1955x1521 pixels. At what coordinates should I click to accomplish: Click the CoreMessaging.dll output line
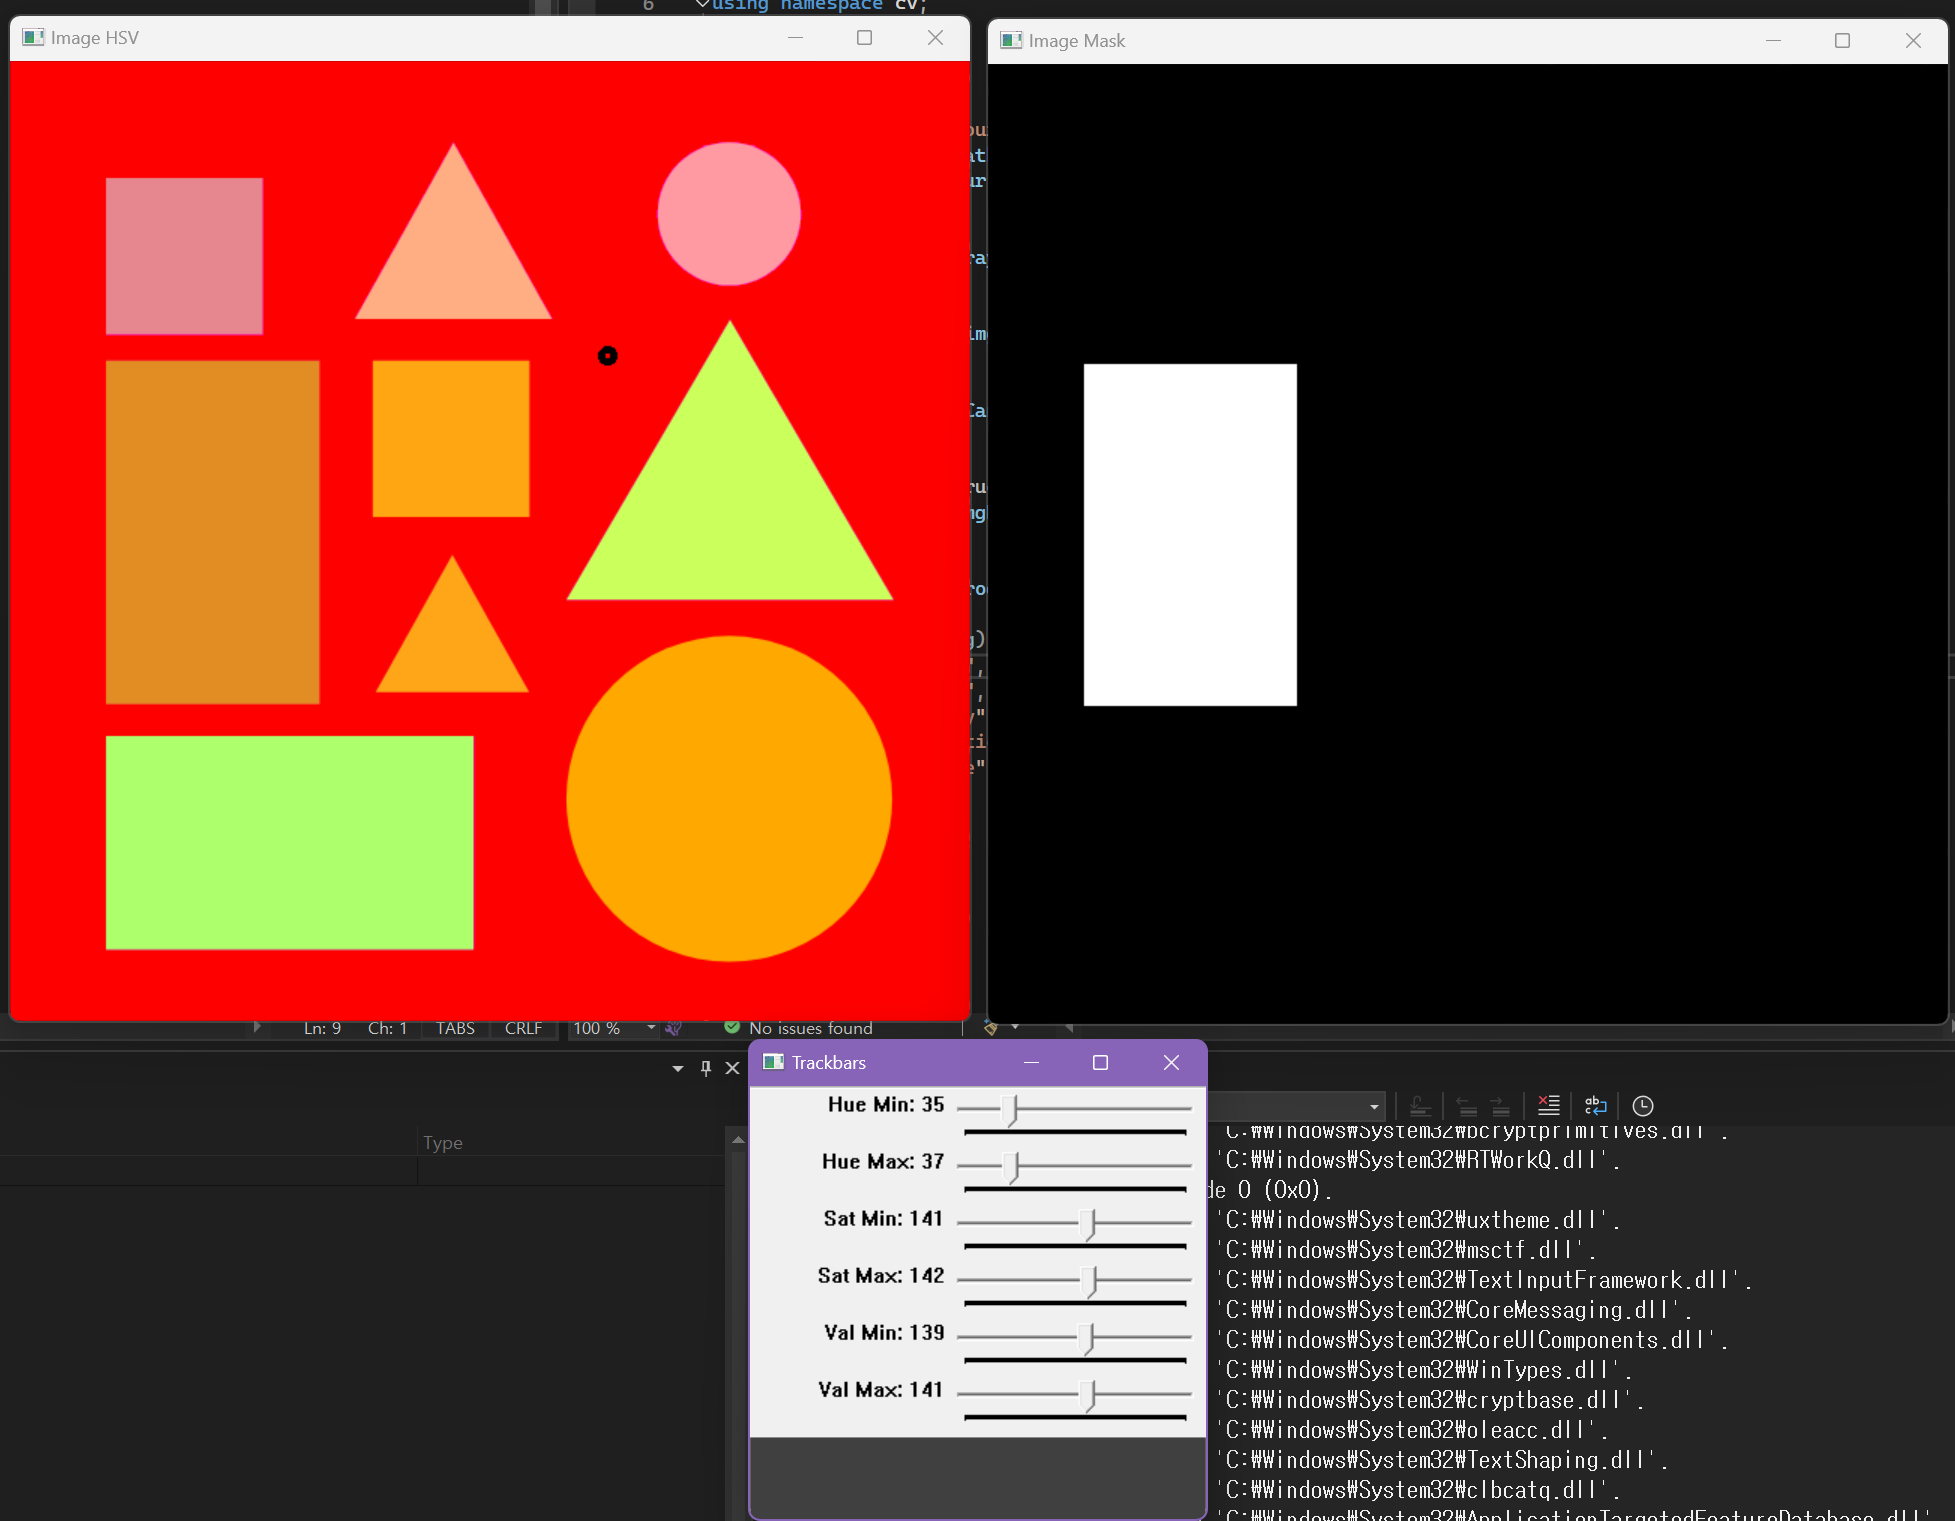pyautogui.click(x=1453, y=1310)
